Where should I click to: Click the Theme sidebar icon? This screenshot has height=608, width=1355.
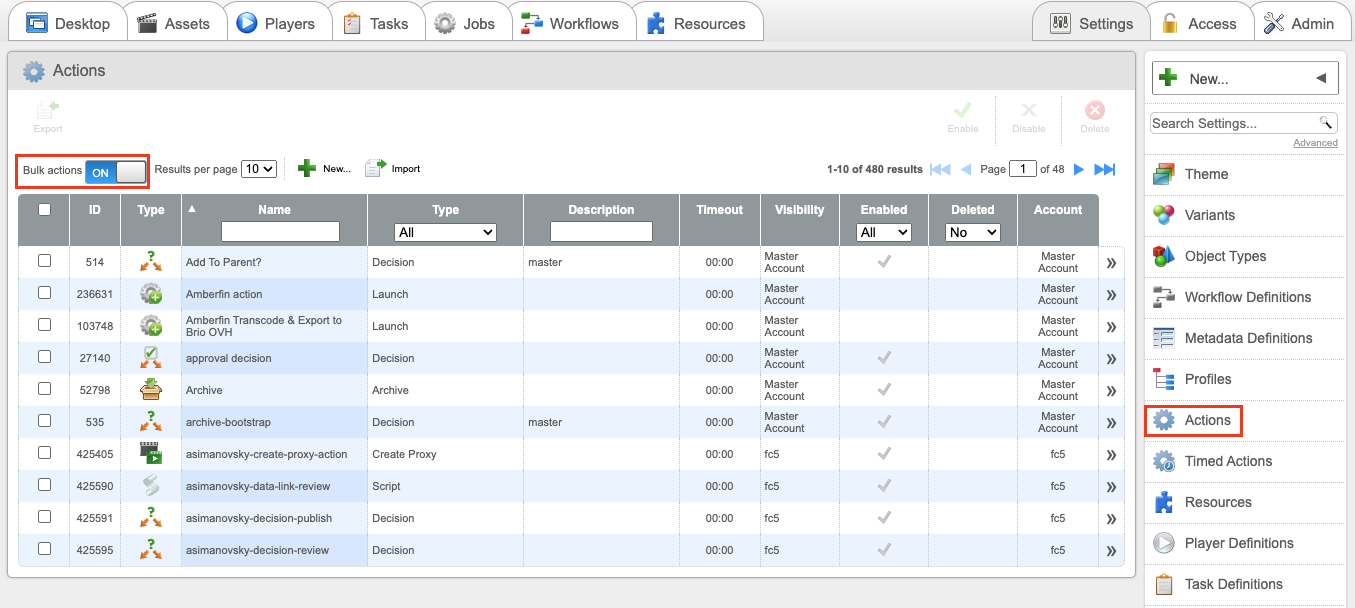[1163, 174]
